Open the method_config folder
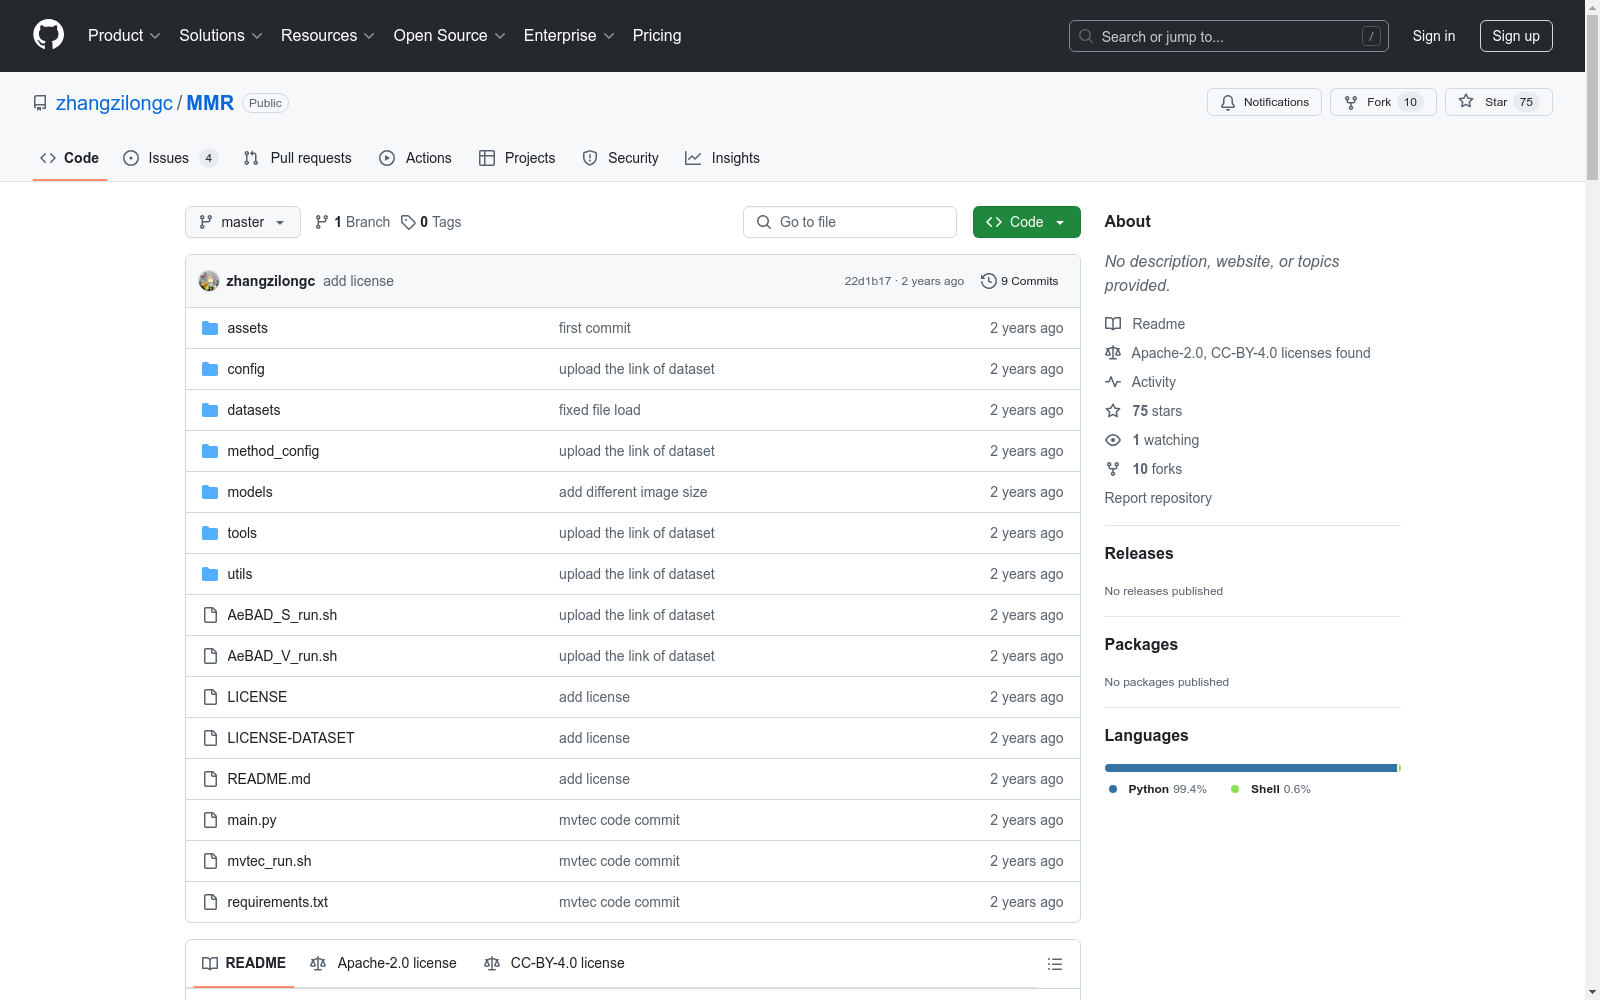The image size is (1600, 1000). 273,451
